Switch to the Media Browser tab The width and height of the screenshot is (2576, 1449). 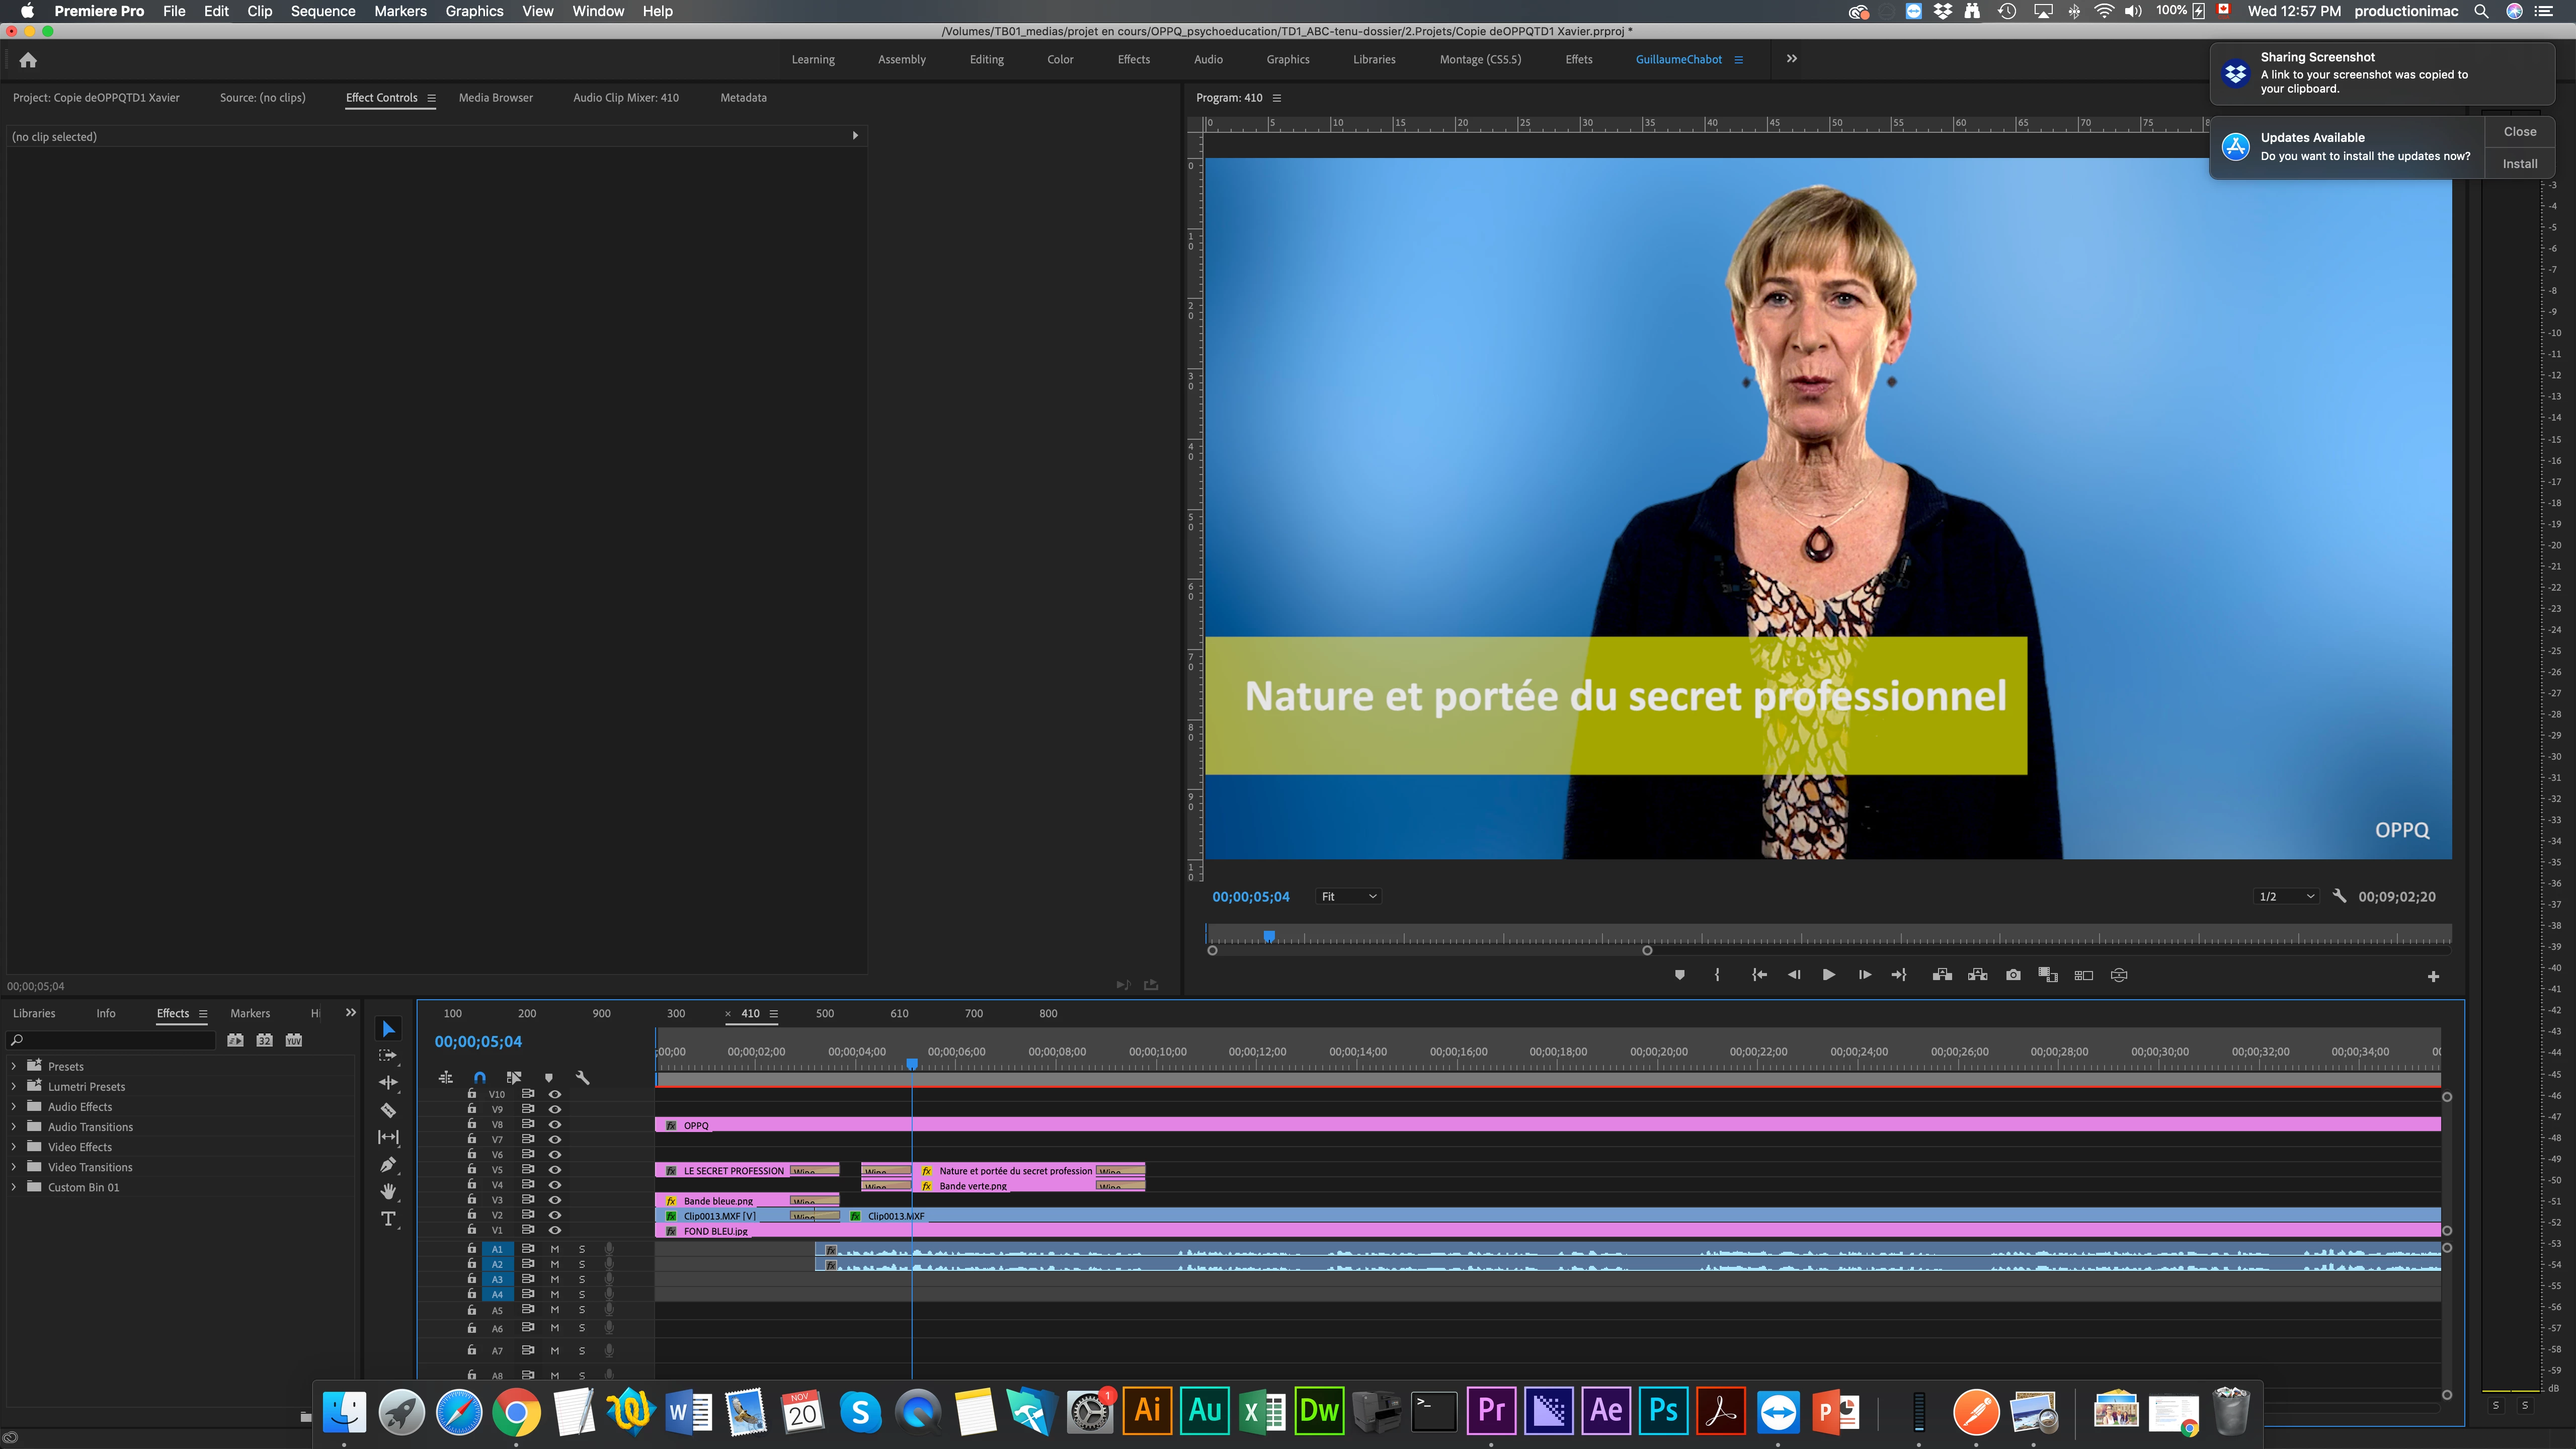pyautogui.click(x=495, y=98)
